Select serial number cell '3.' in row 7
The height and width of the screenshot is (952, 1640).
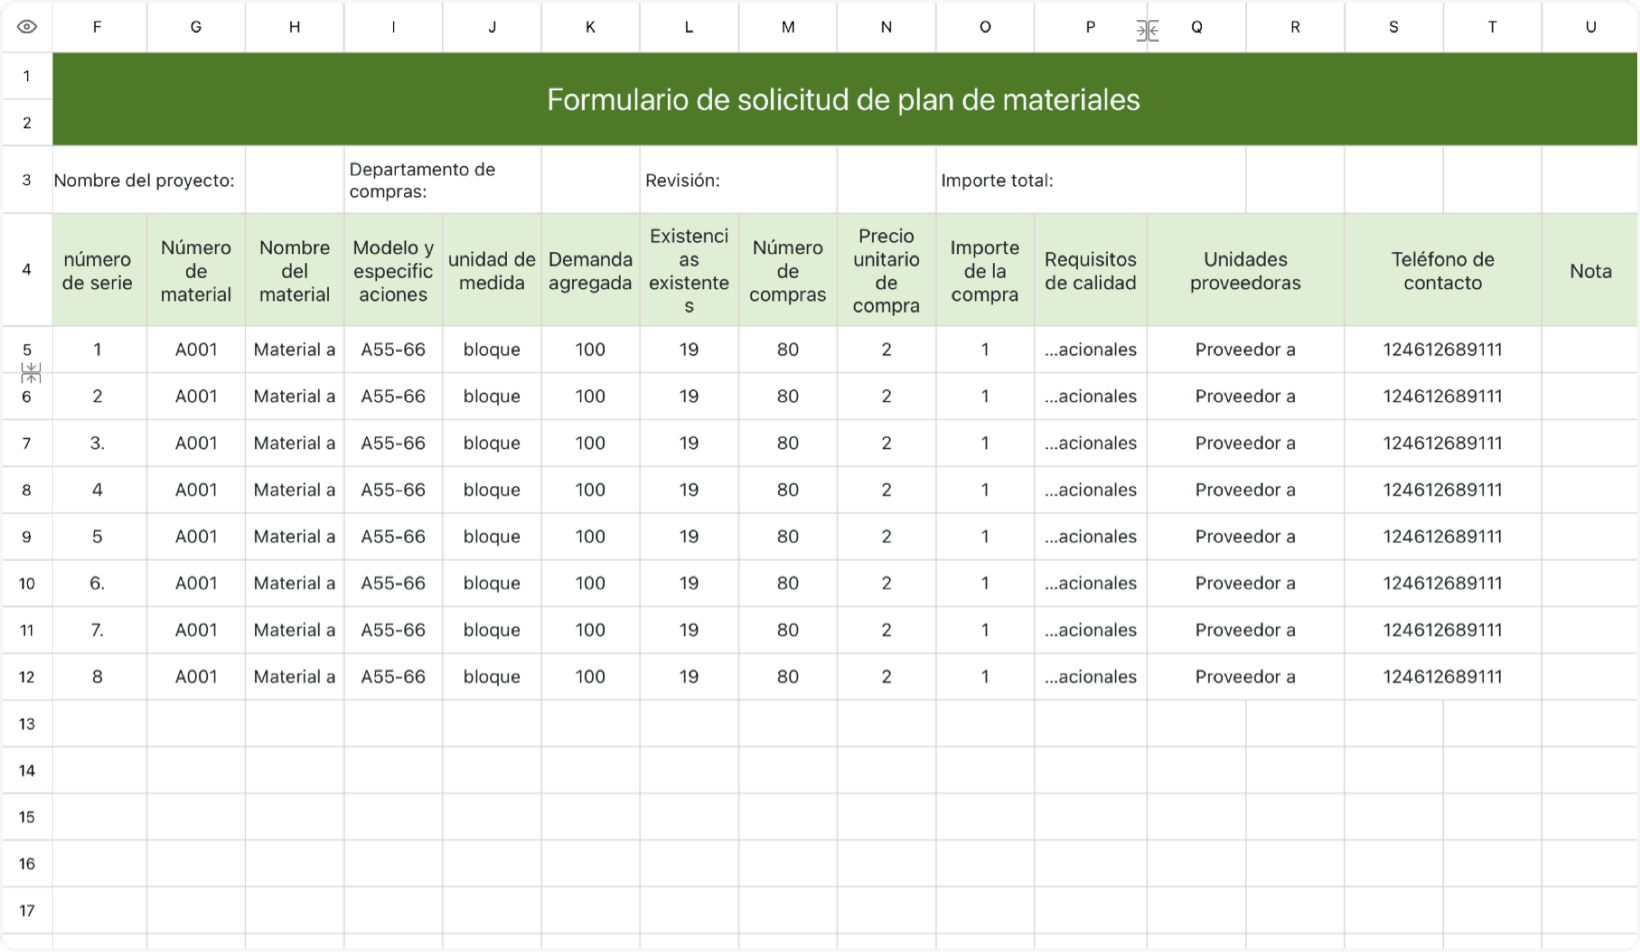[x=97, y=443]
